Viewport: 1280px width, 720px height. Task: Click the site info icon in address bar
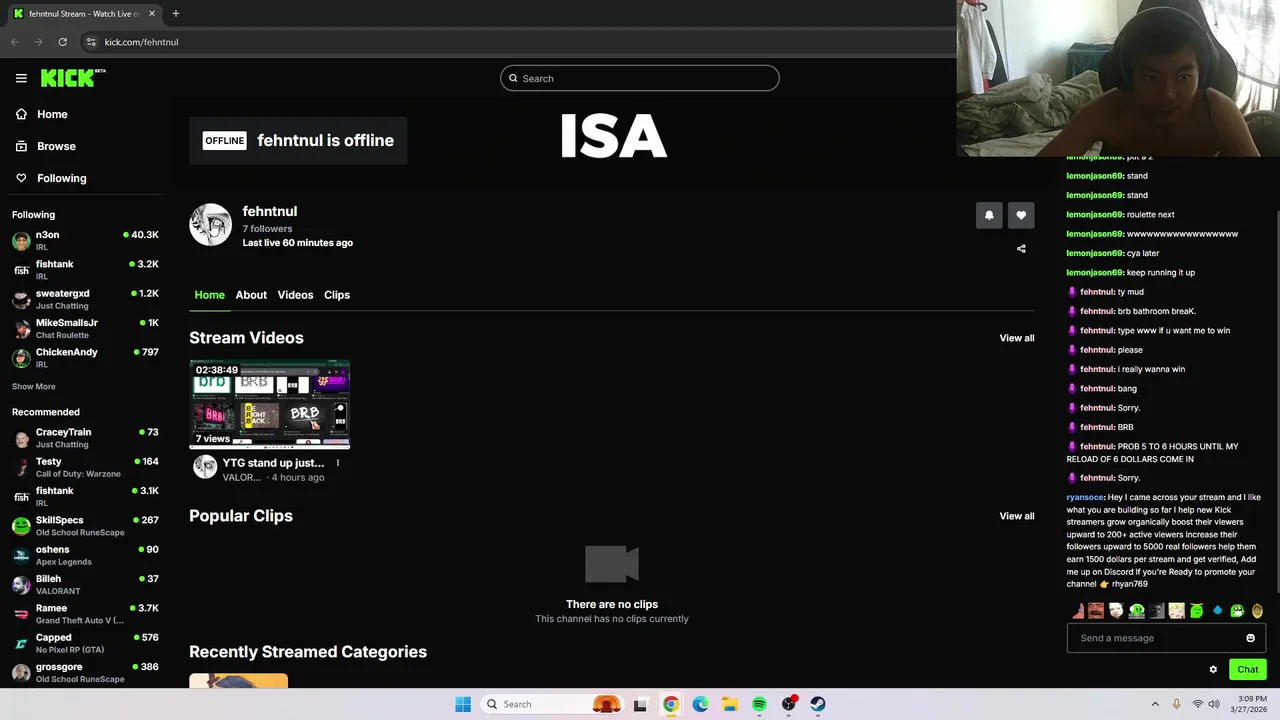[91, 42]
